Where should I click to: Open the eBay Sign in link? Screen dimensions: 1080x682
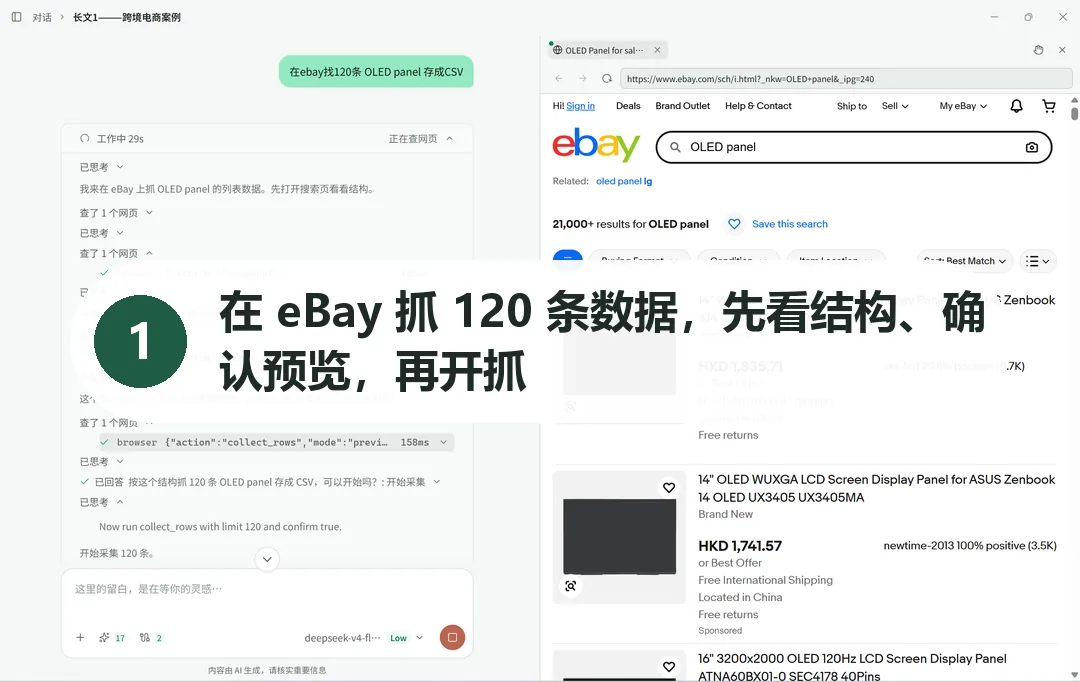(581, 105)
